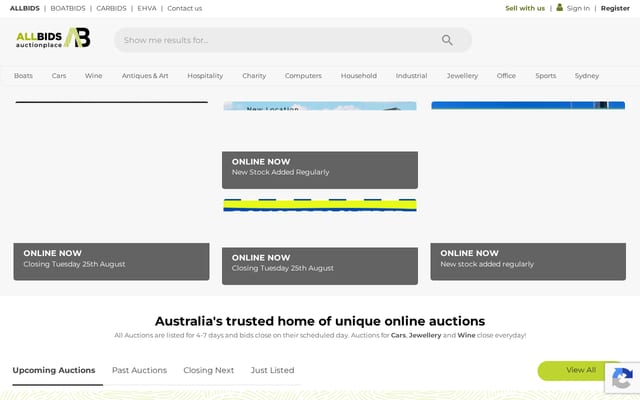Open the Cars category menu

click(x=59, y=76)
